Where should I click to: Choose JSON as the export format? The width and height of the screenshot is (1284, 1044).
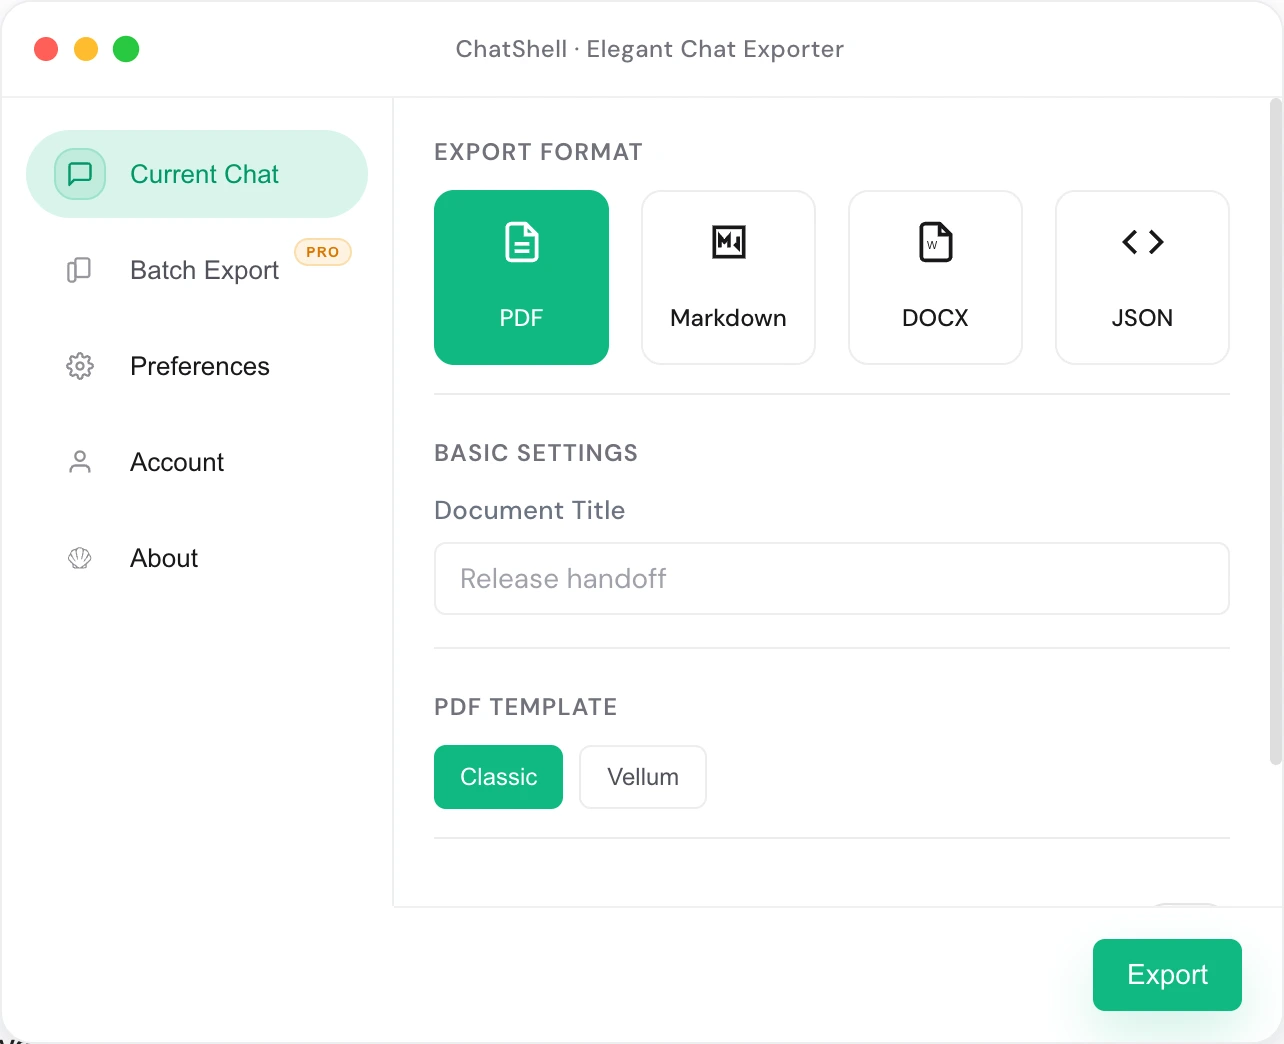coord(1142,278)
